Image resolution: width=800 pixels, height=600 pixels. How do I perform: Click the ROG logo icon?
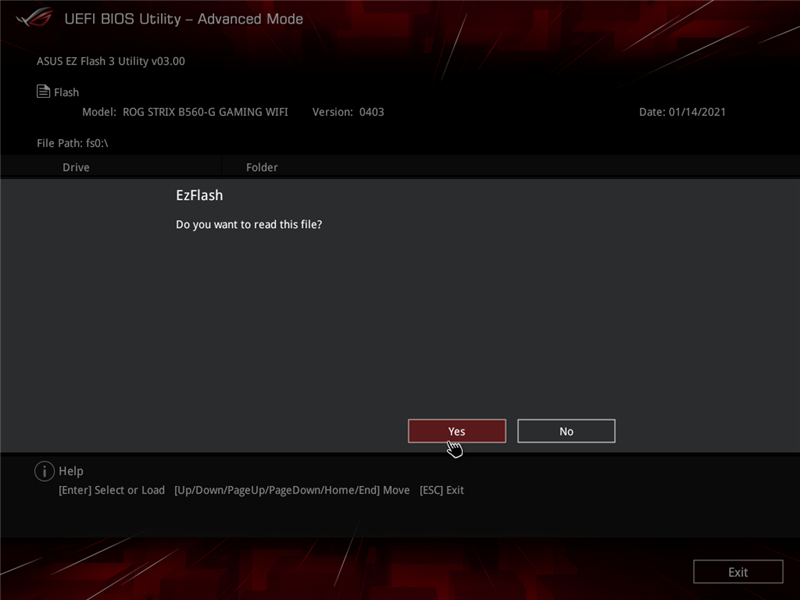(34, 18)
